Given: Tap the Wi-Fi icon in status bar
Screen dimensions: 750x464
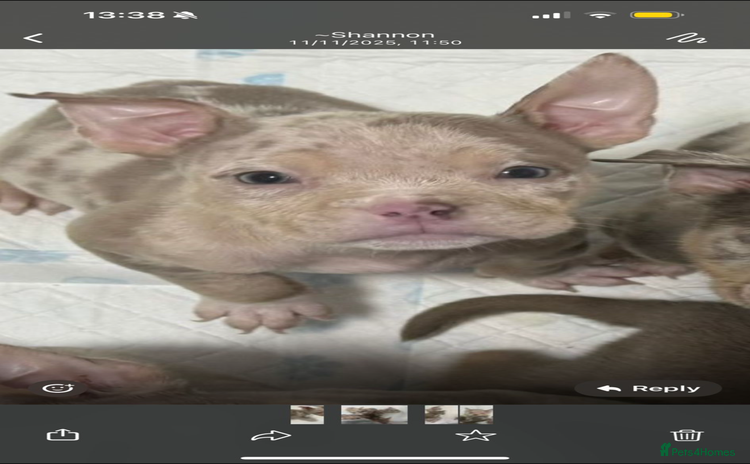Looking at the screenshot, I should click(x=600, y=15).
